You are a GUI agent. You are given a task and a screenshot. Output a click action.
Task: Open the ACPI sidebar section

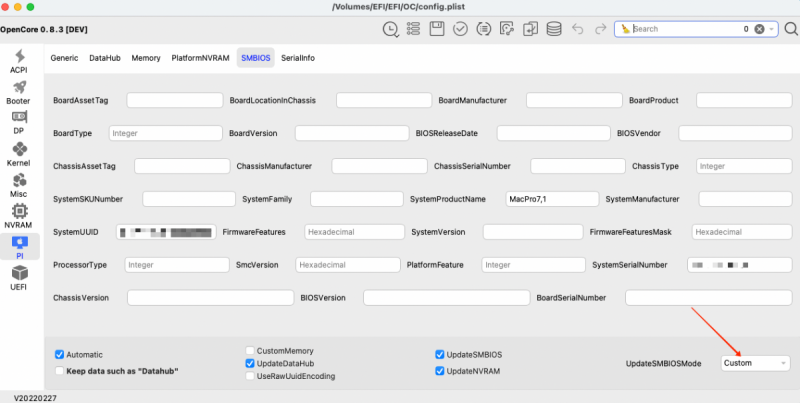19,62
